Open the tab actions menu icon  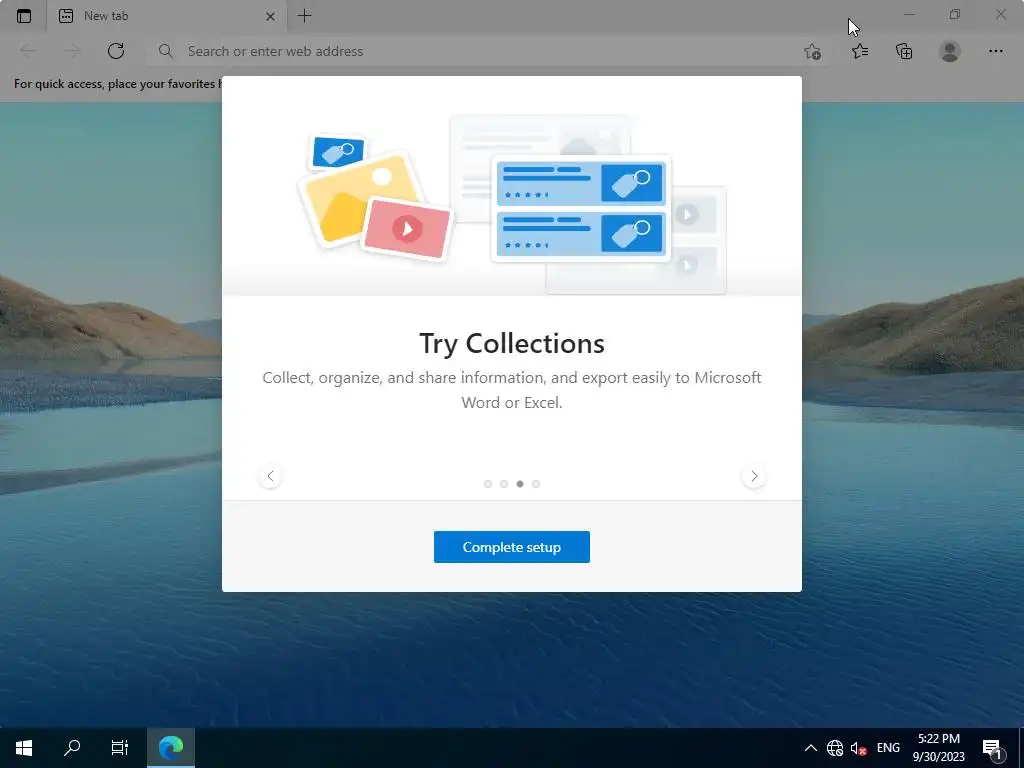point(24,16)
